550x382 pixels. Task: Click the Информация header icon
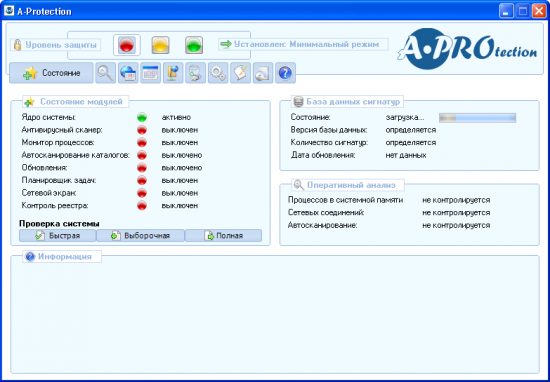click(x=30, y=256)
